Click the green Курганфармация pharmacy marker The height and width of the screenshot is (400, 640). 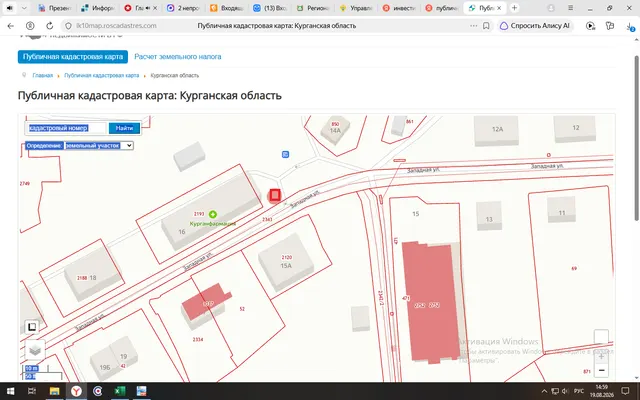(212, 214)
